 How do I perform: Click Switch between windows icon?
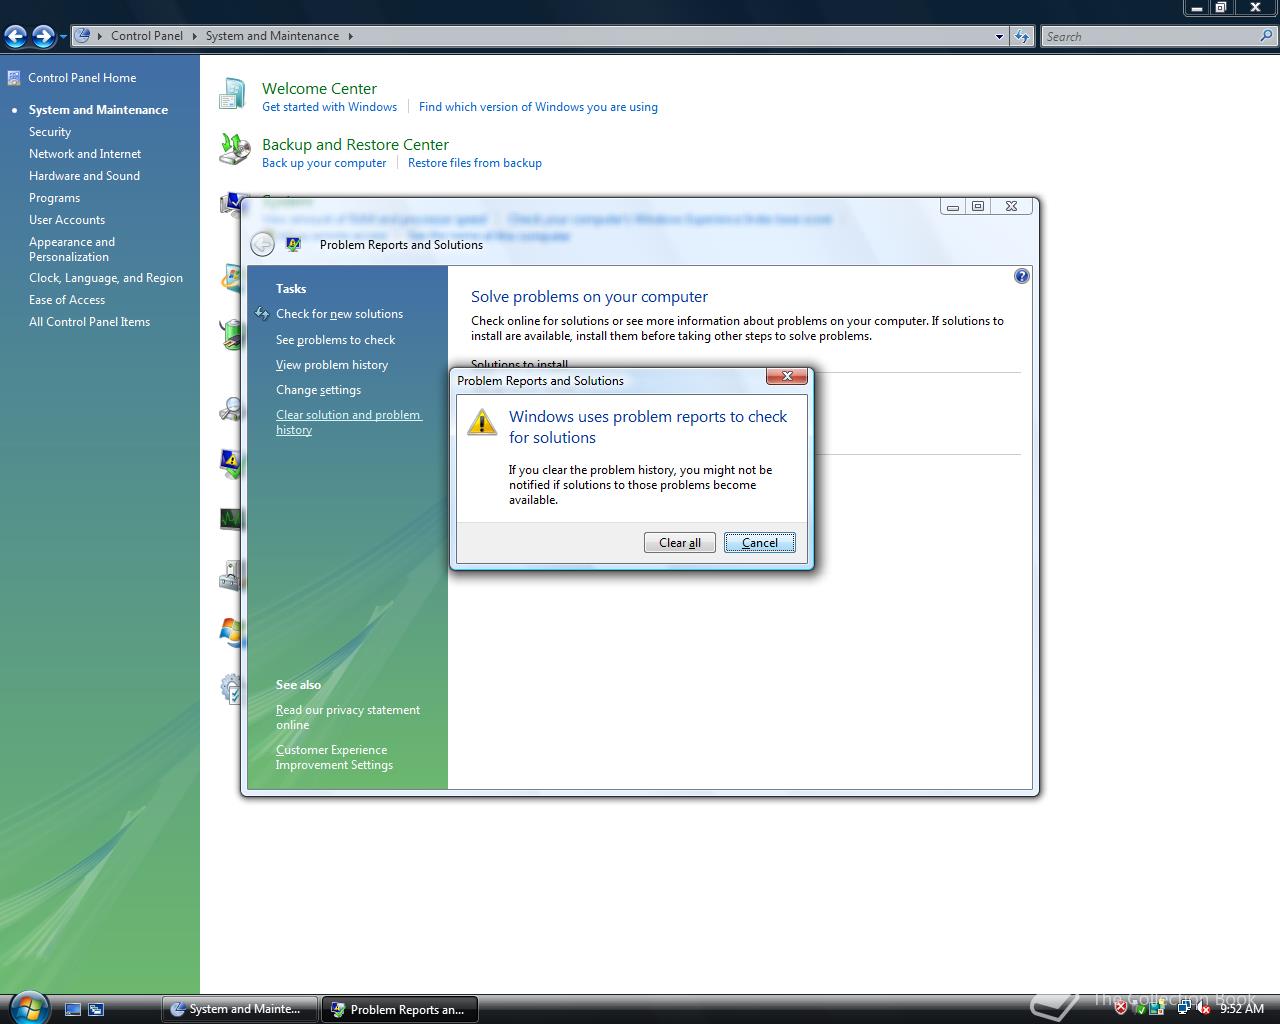96,1010
